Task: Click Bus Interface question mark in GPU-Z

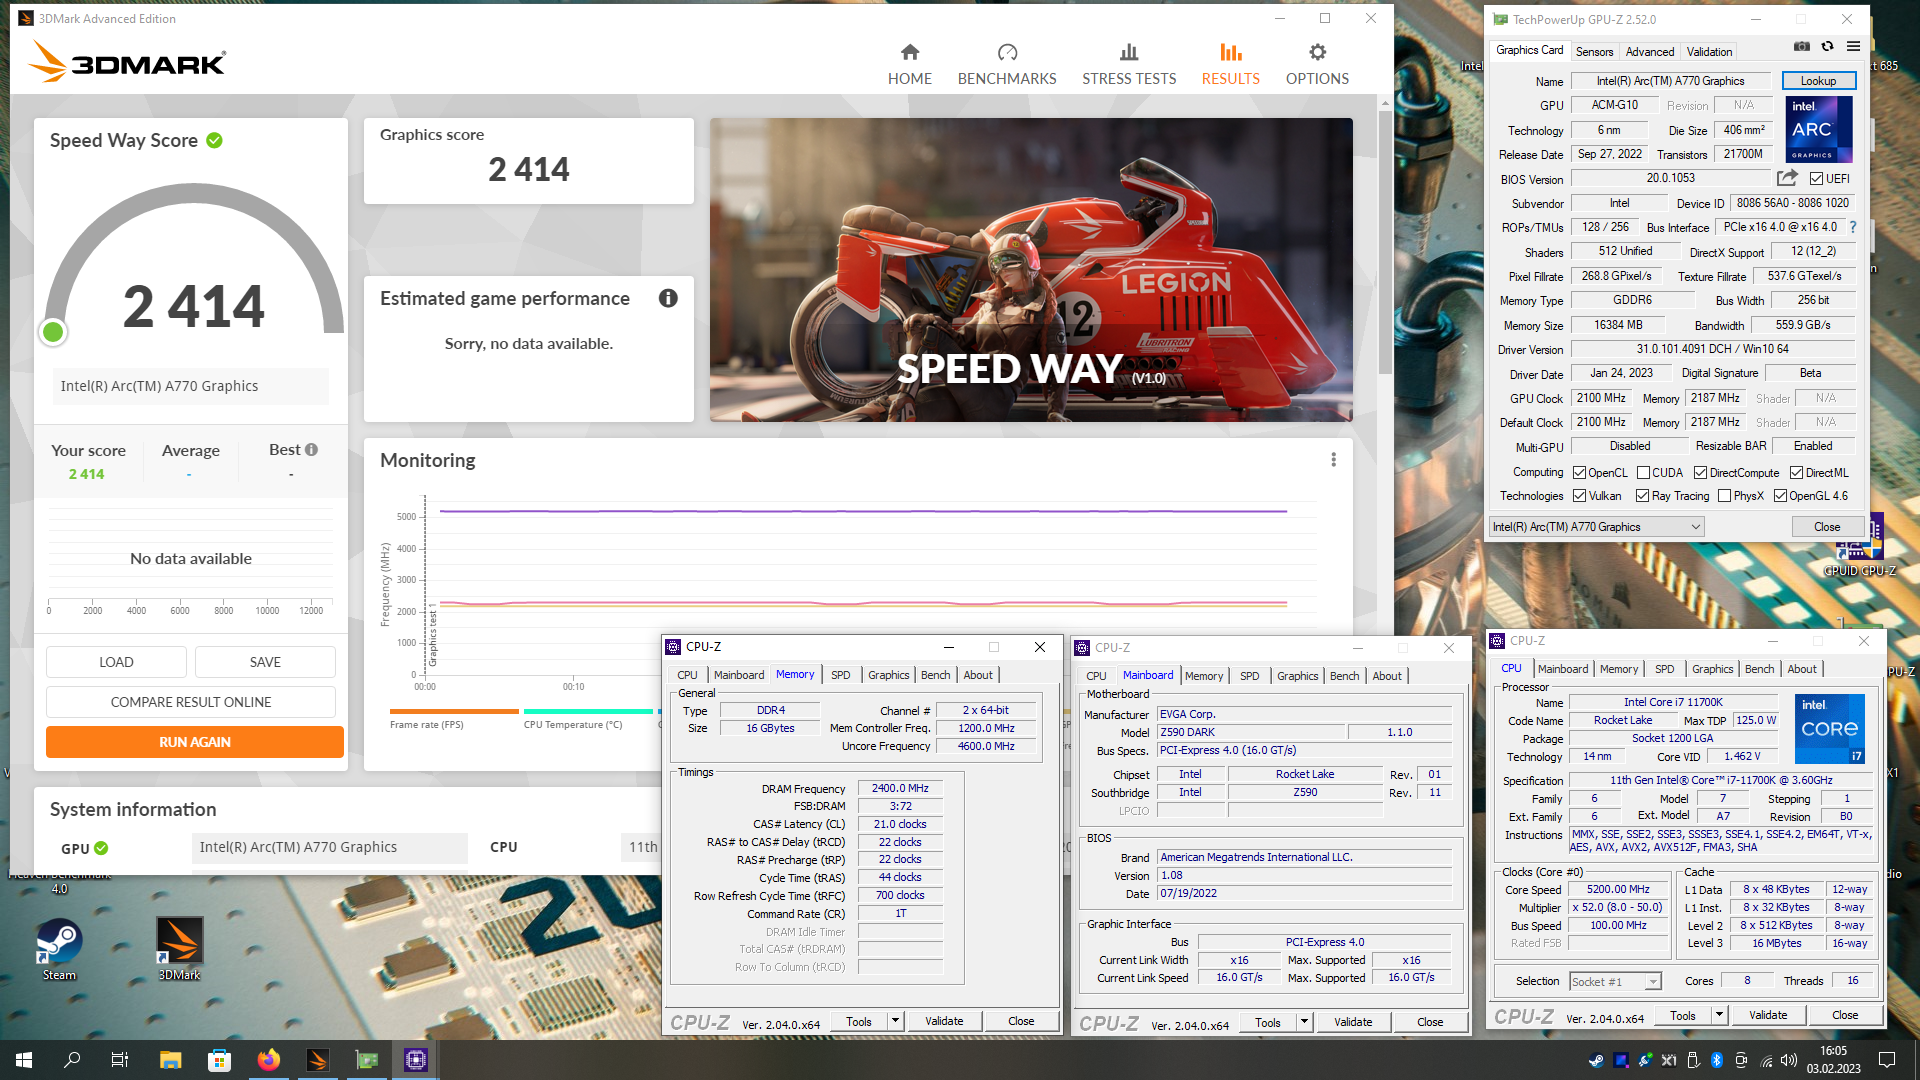Action: 1852,227
